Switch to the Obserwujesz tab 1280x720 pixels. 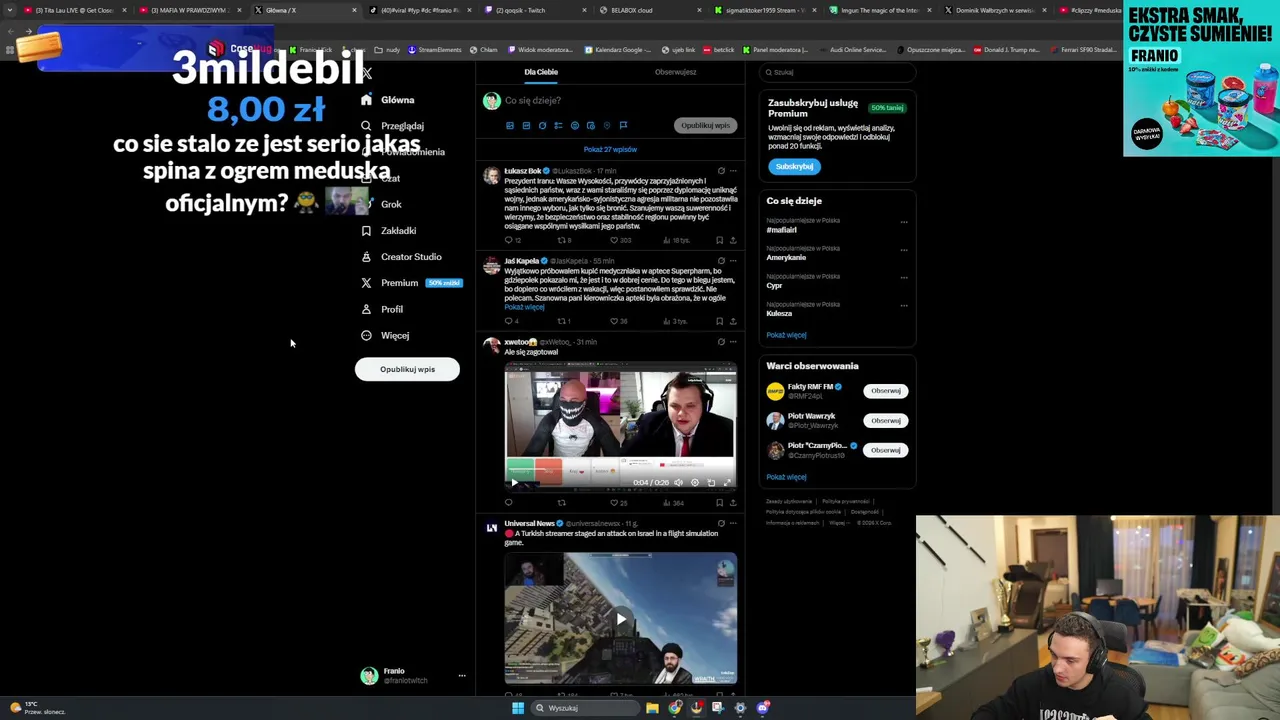pyautogui.click(x=675, y=72)
